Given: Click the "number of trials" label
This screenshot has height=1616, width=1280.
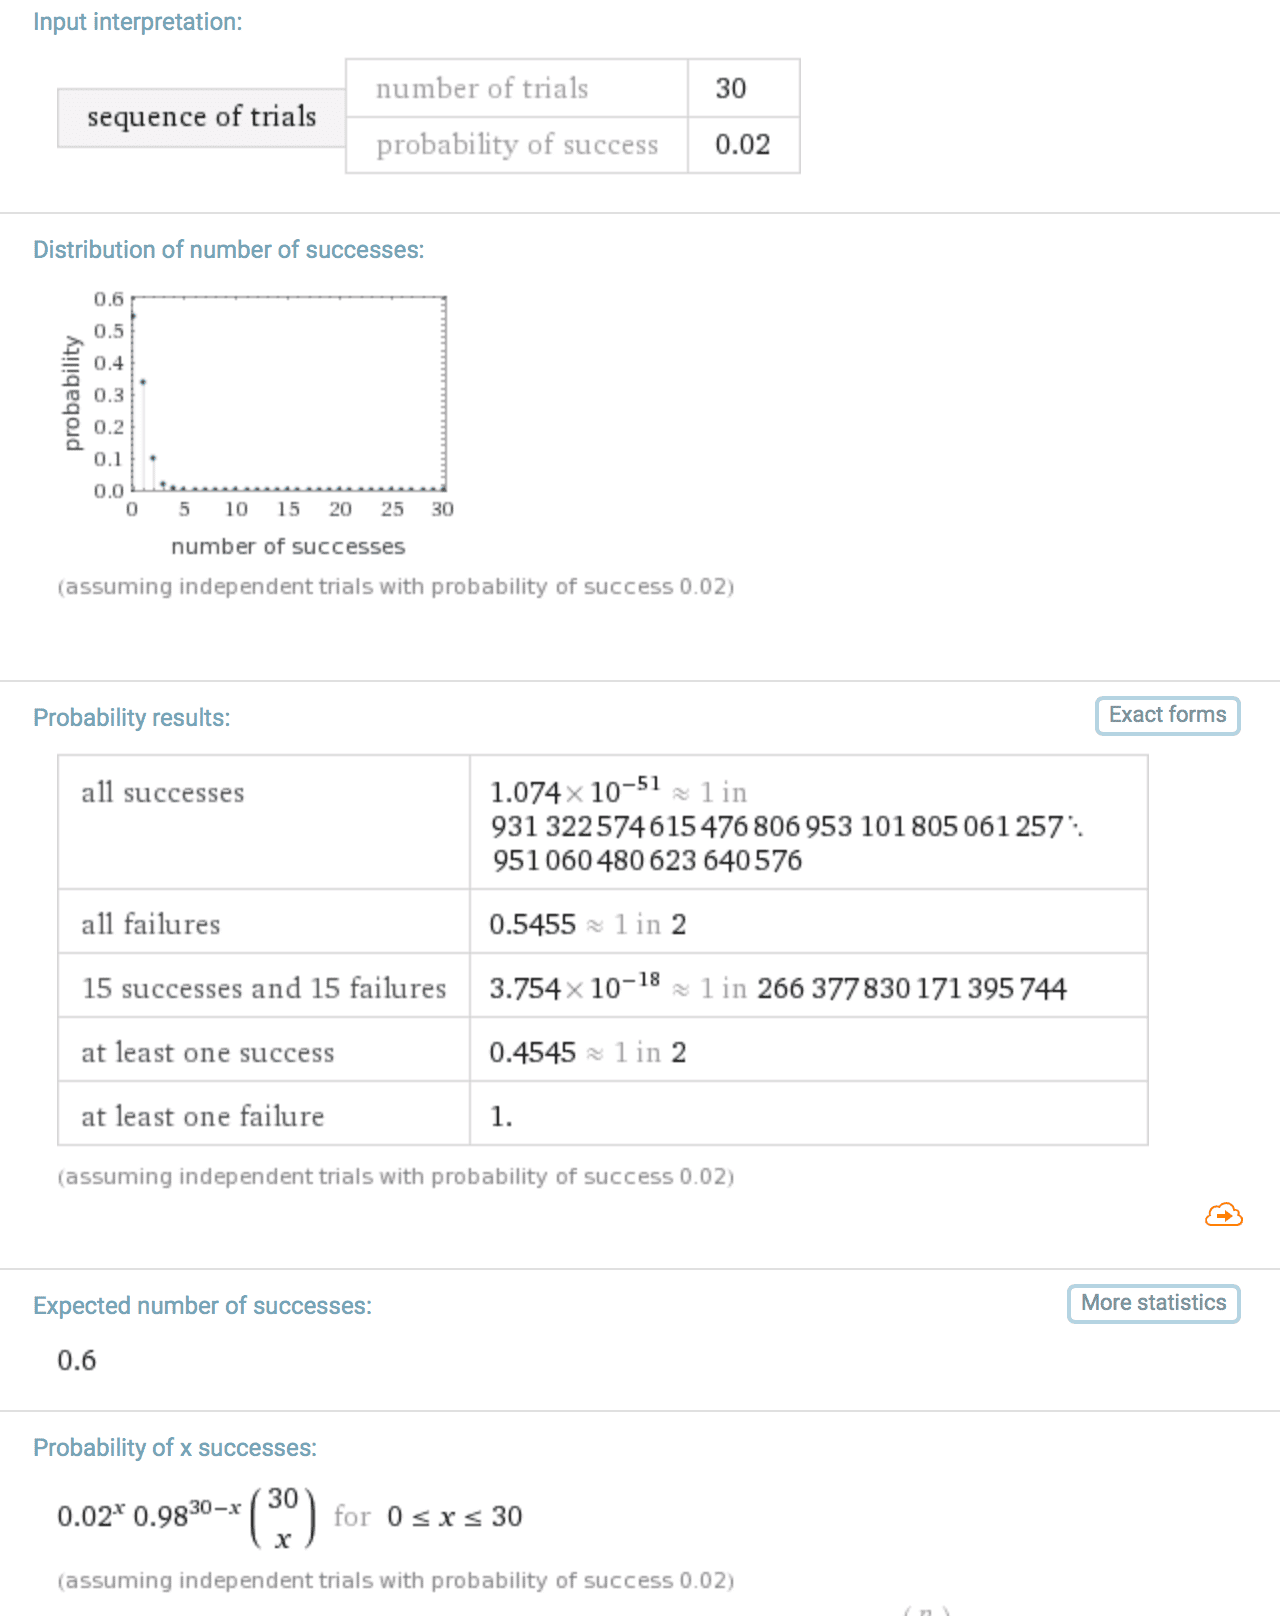Looking at the screenshot, I should [x=482, y=89].
